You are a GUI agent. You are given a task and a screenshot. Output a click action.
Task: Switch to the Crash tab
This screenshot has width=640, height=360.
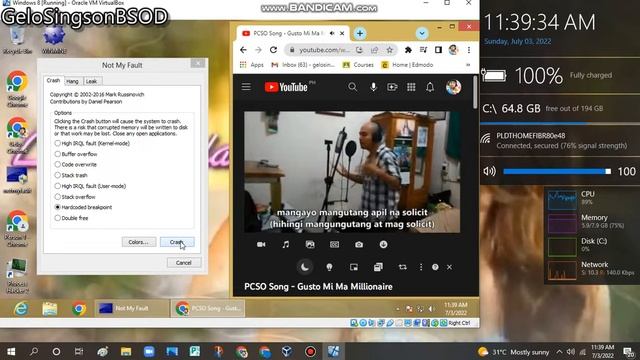(53, 80)
